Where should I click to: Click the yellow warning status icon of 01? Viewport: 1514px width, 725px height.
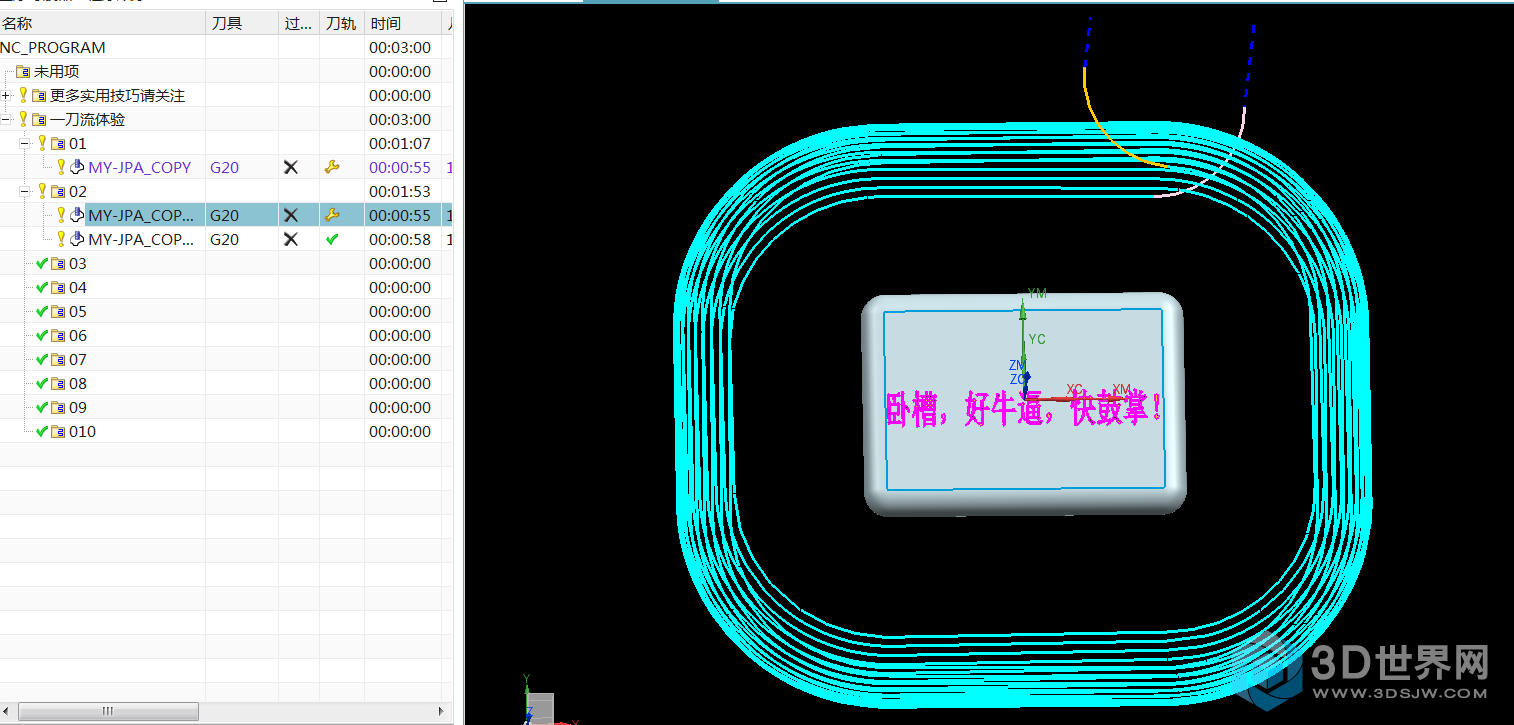tap(42, 144)
